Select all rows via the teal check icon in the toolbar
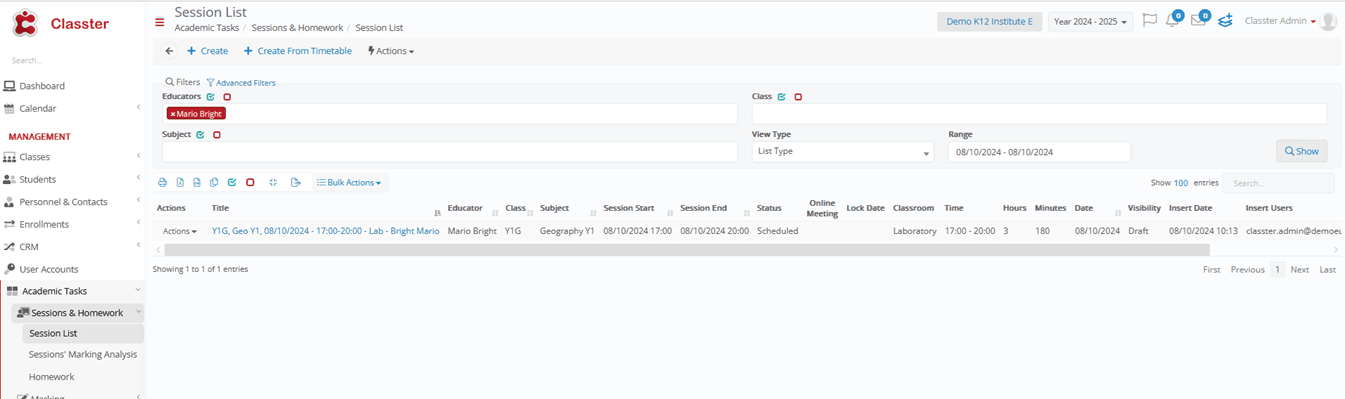 click(x=232, y=183)
